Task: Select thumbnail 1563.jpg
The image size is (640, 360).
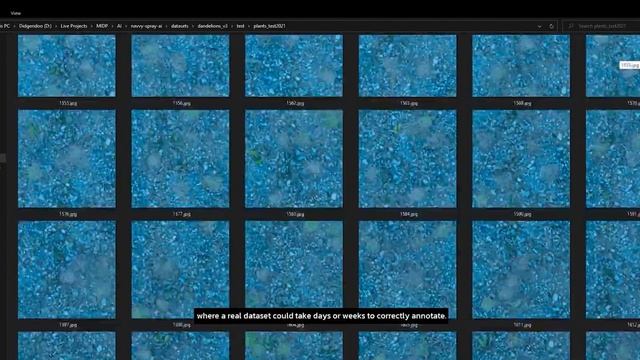Action: tap(407, 66)
